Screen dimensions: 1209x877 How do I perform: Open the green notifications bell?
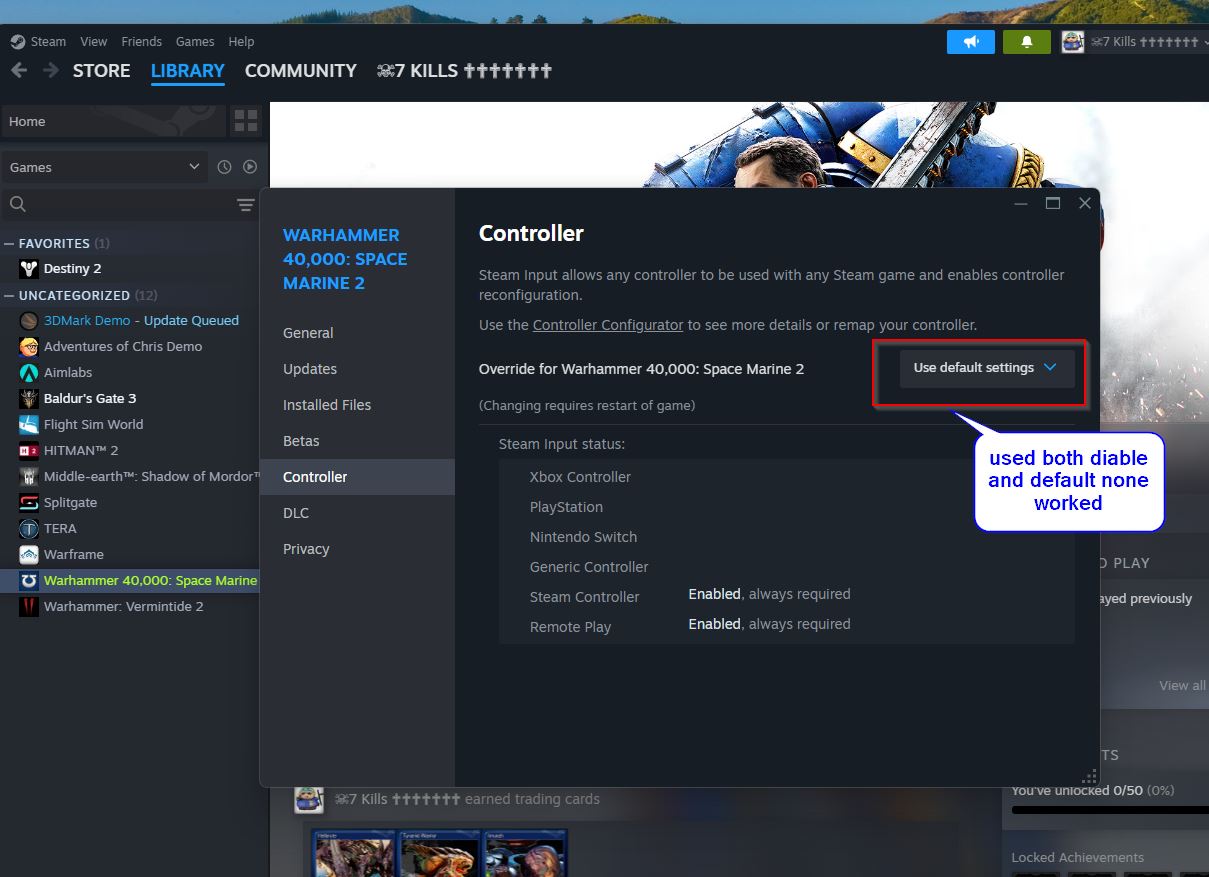[1027, 42]
